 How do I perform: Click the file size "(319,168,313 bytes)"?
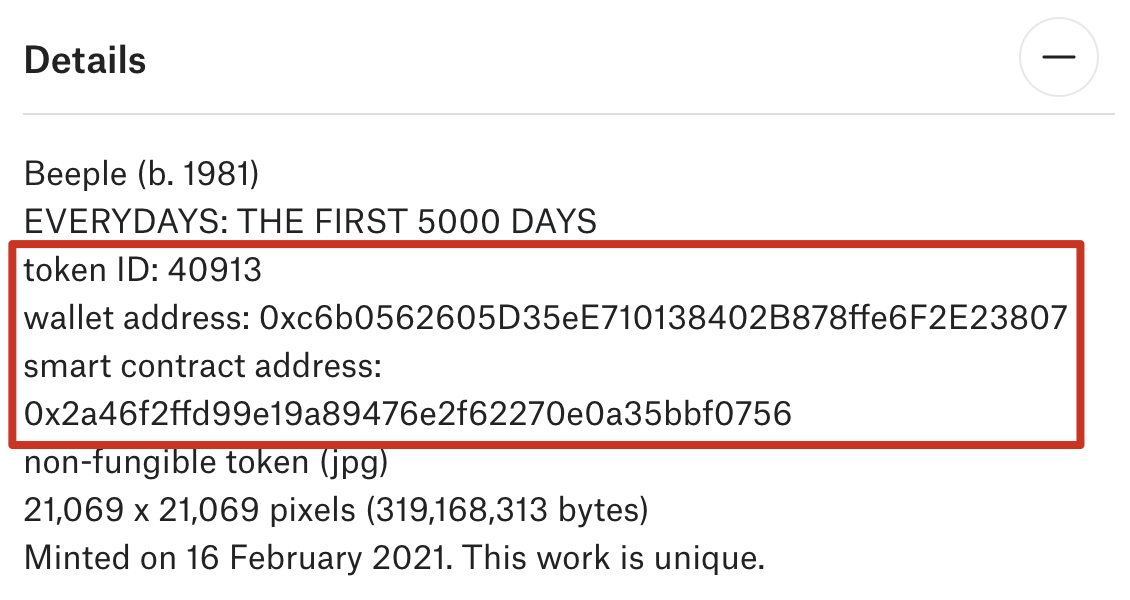pyautogui.click(x=506, y=510)
